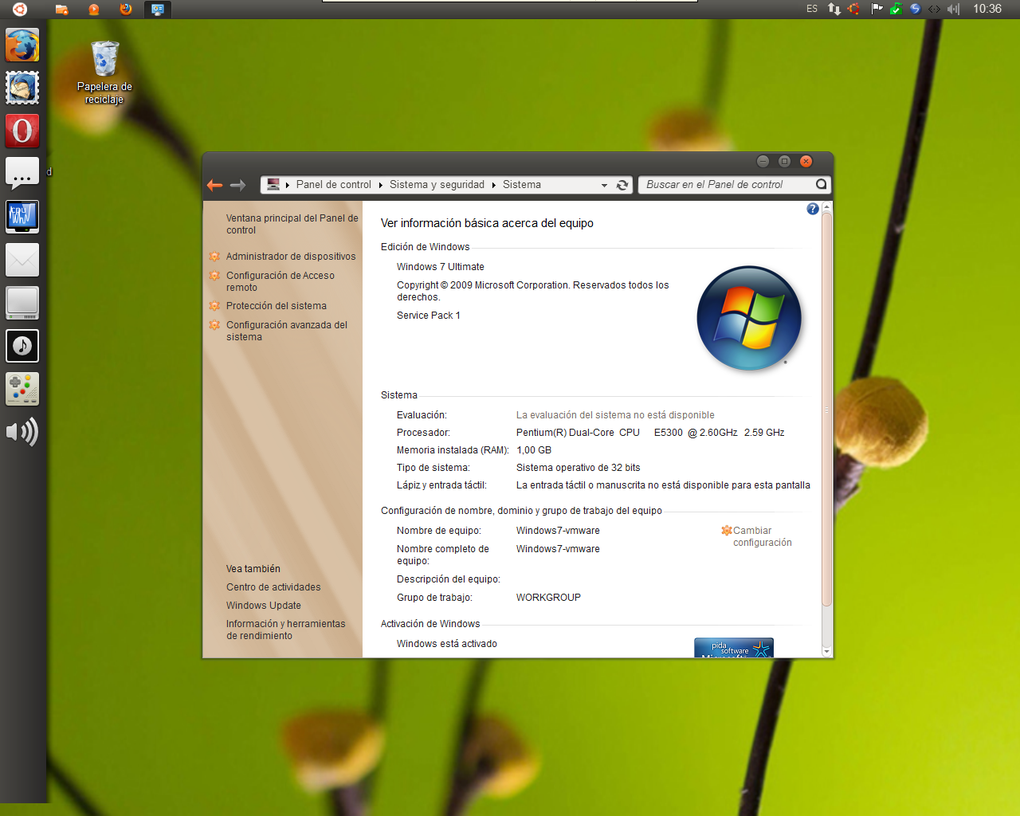
Task: Open Firefox from the top panel
Action: point(126,9)
